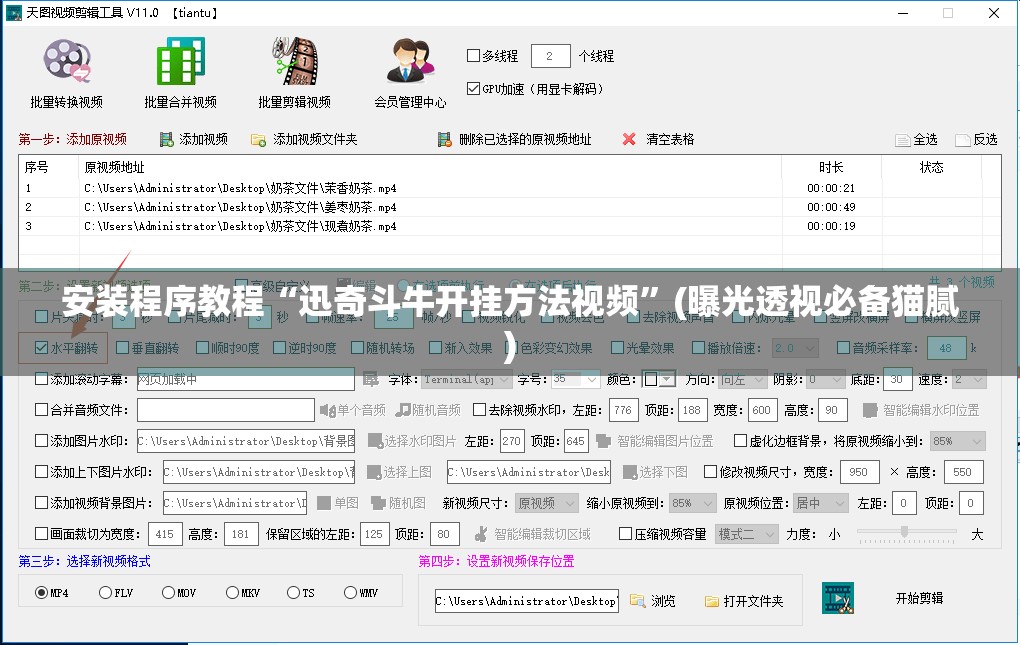The image size is (1020, 645).
Task: Enable 多线程 checkbox
Action: click(474, 56)
